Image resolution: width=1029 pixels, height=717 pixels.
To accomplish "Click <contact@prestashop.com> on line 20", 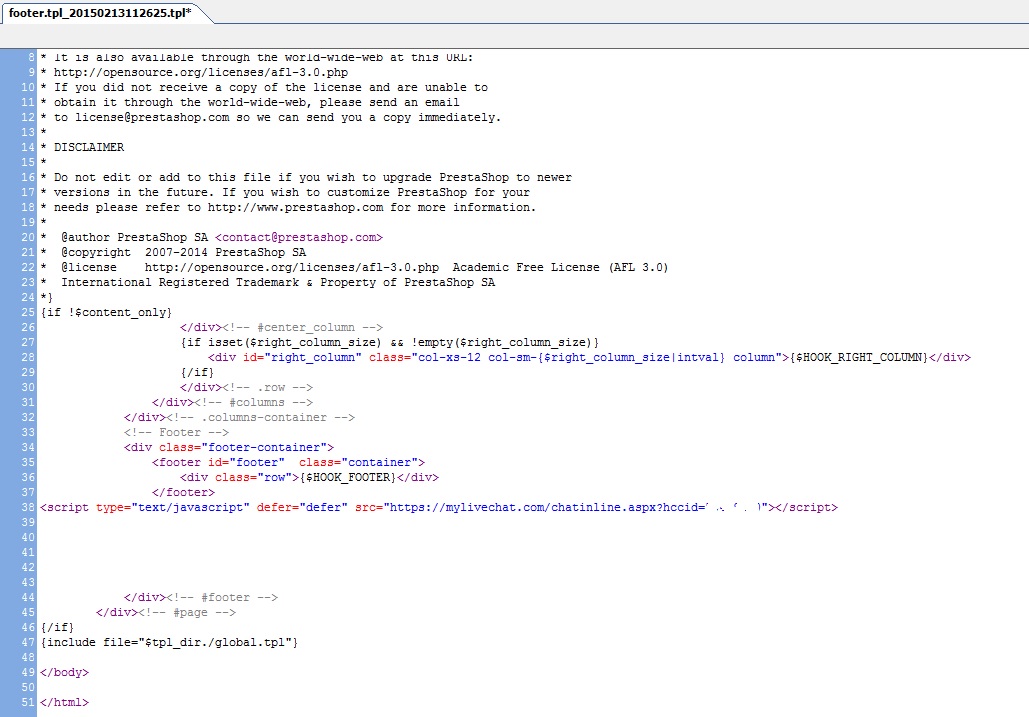I will pos(299,237).
